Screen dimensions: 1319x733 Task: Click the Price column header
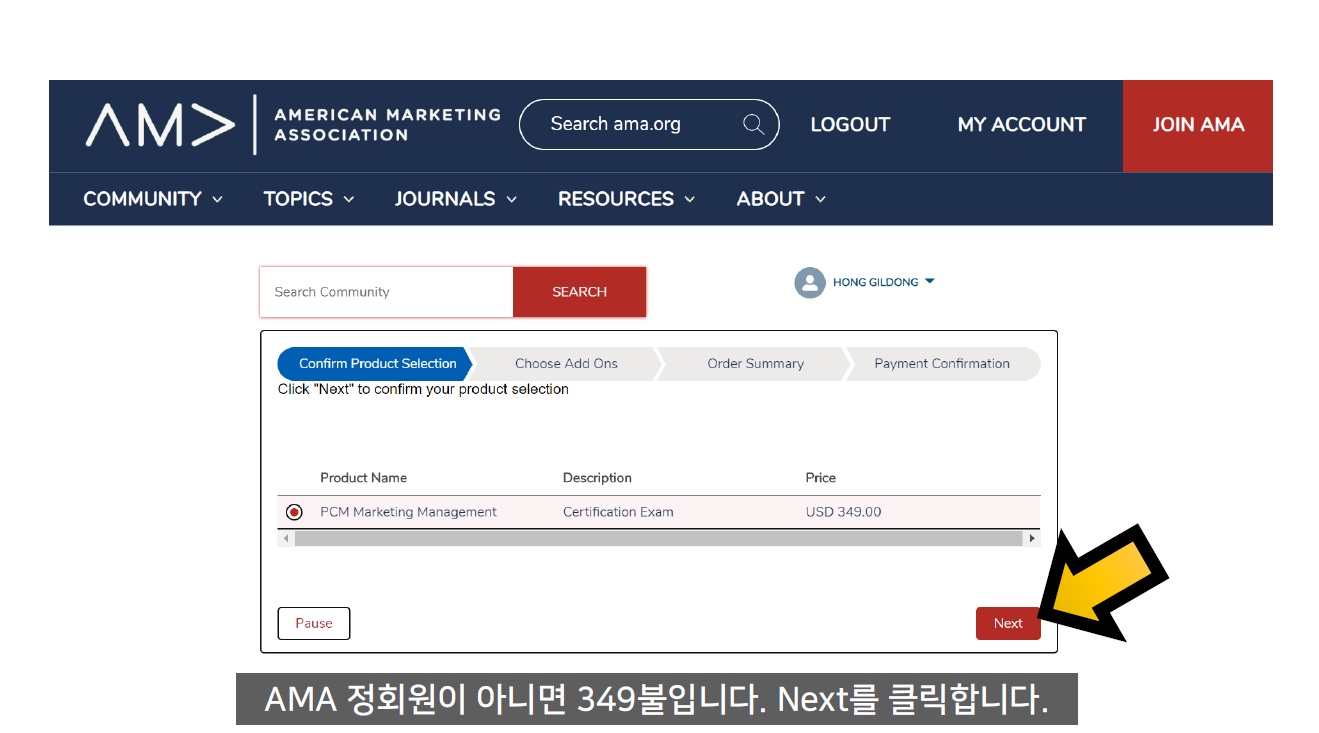pos(820,478)
